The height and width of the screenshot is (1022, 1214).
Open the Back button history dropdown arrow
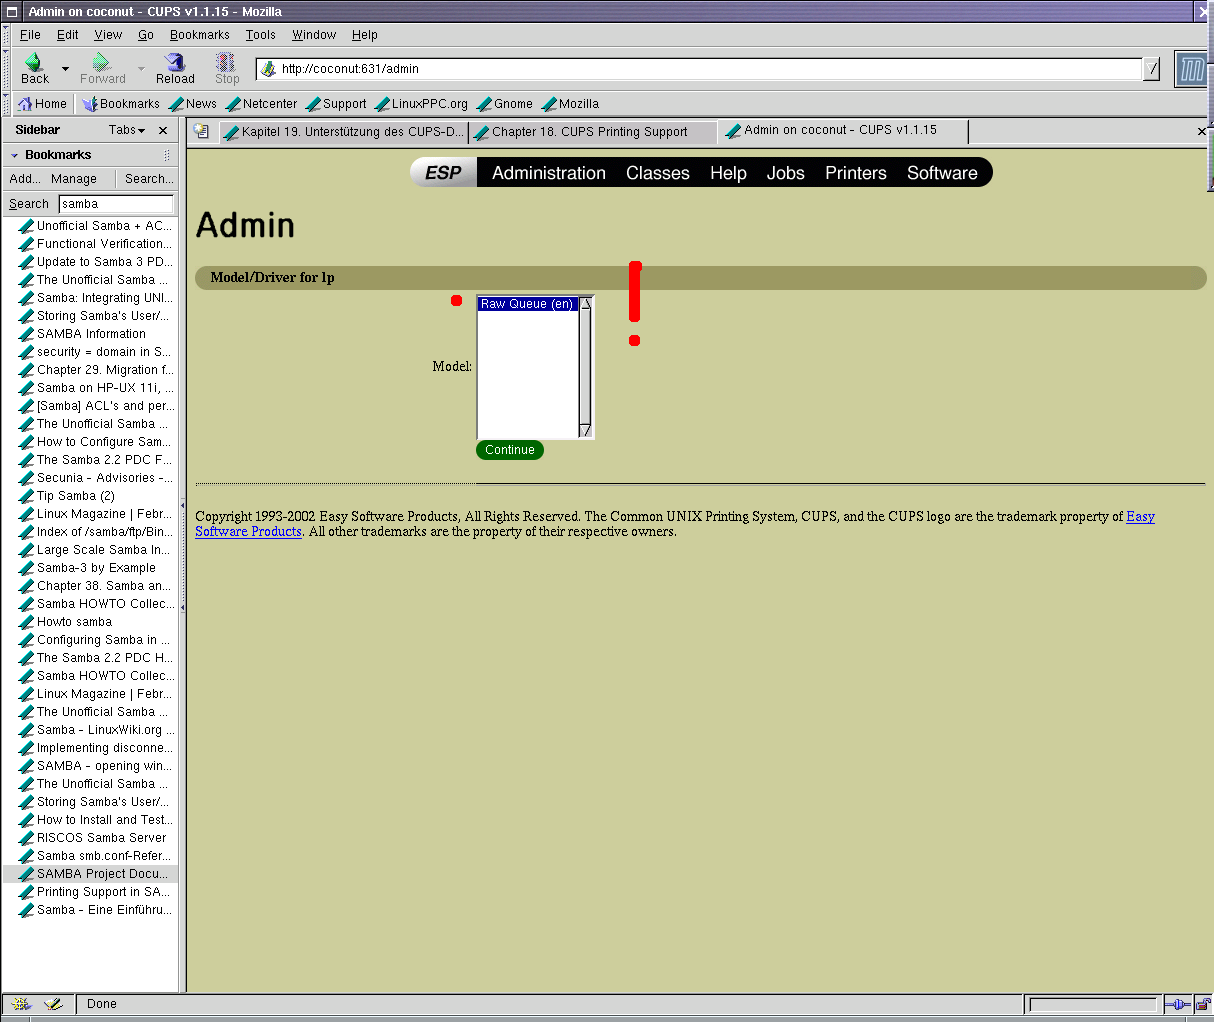pos(66,69)
